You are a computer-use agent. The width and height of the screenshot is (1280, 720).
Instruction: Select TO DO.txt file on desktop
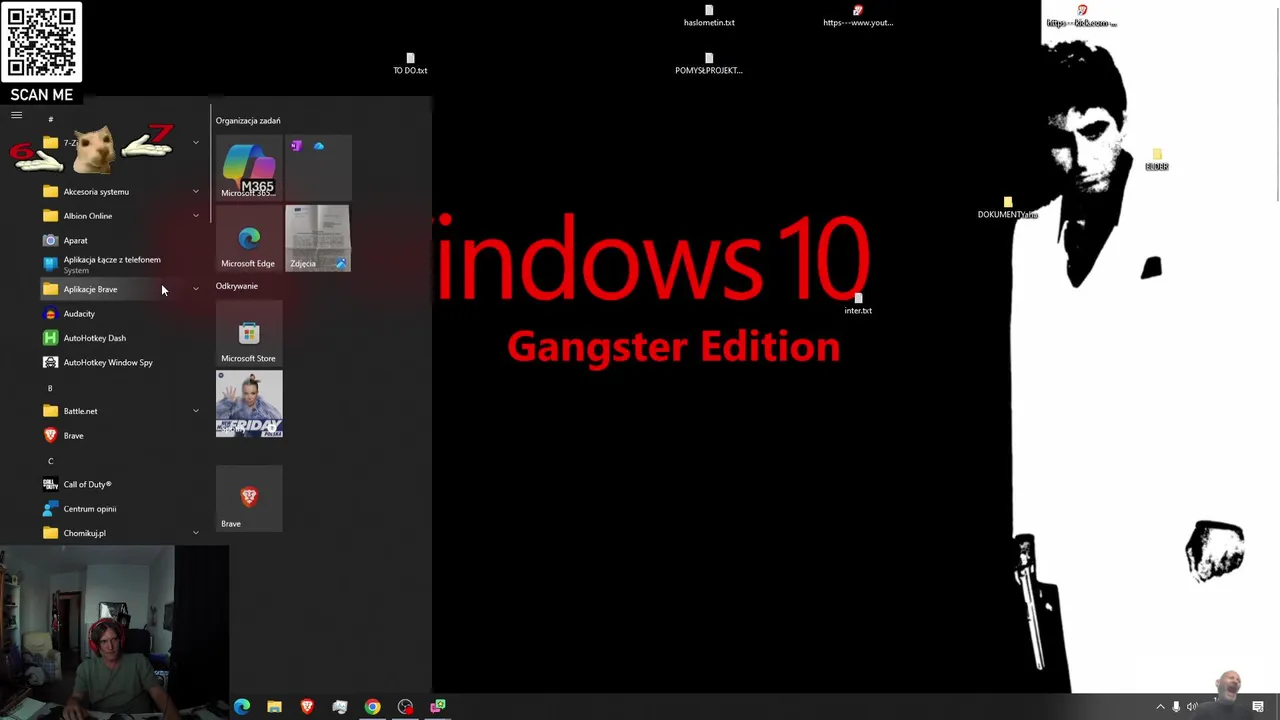410,64
